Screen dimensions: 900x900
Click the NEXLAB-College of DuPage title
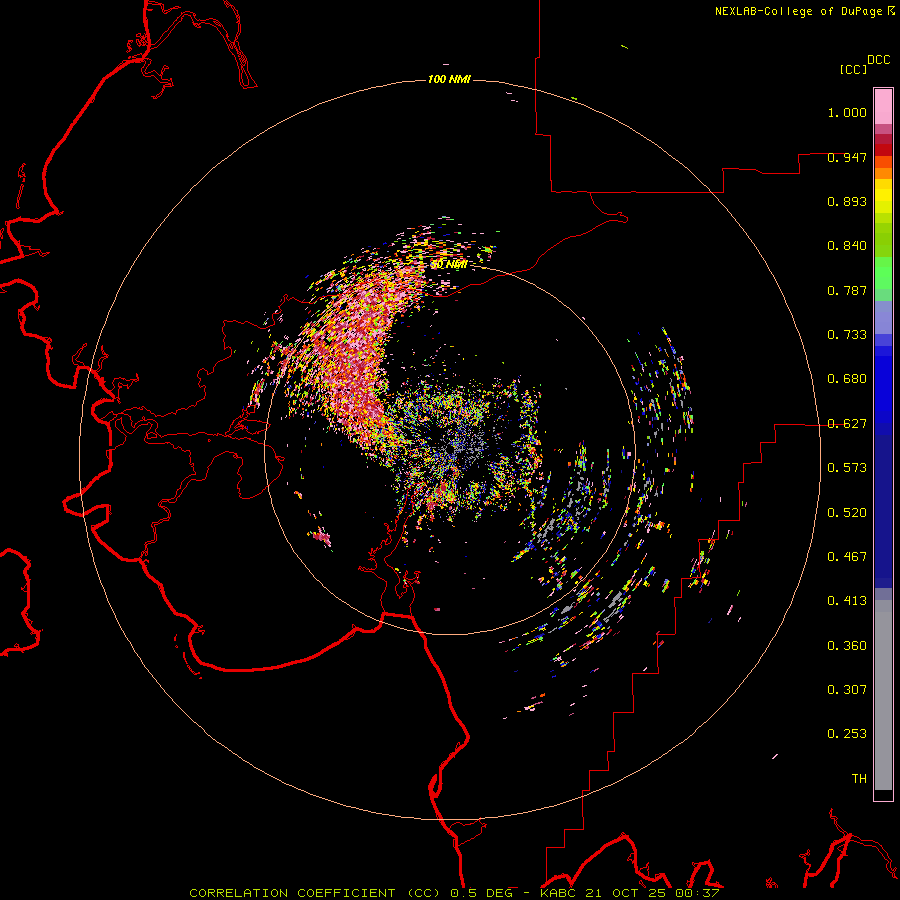click(798, 11)
